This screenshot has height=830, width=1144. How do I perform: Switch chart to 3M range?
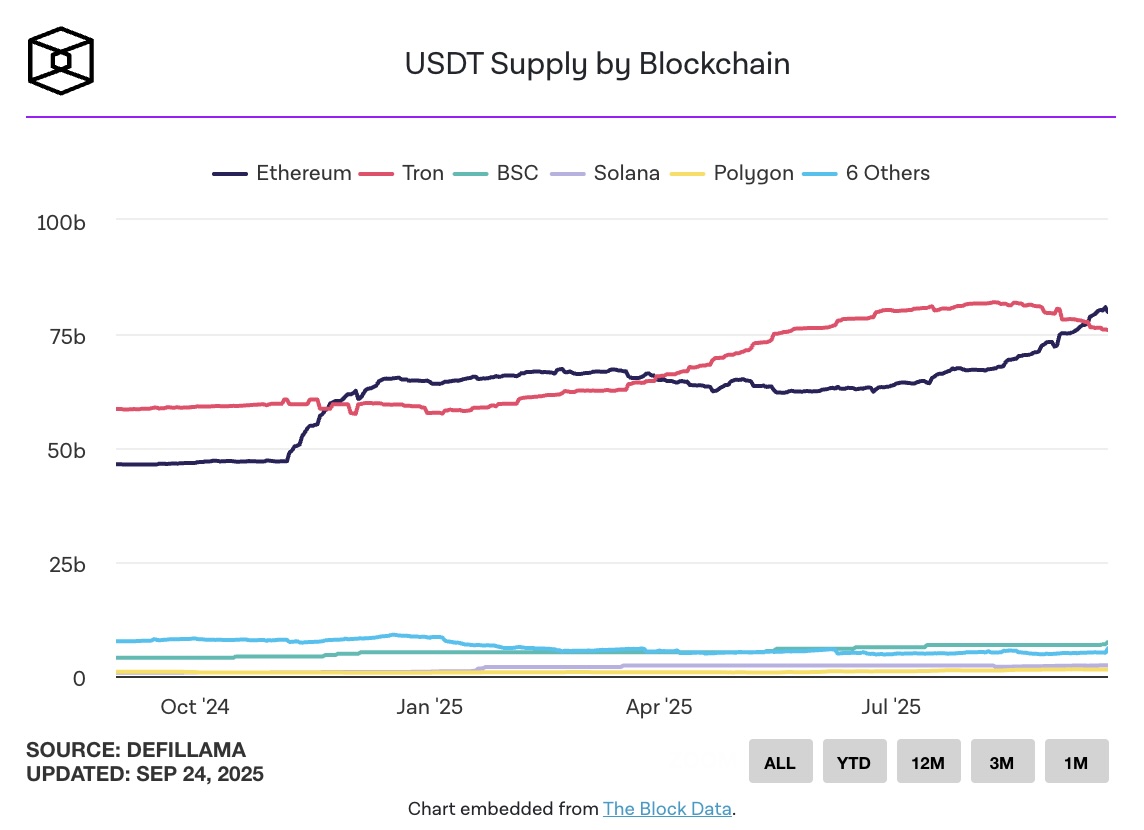1002,762
